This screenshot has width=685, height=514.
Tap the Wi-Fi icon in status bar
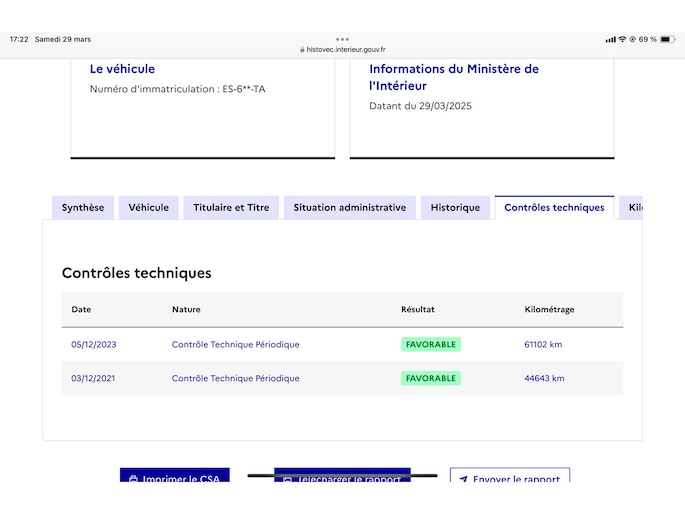[x=622, y=39]
